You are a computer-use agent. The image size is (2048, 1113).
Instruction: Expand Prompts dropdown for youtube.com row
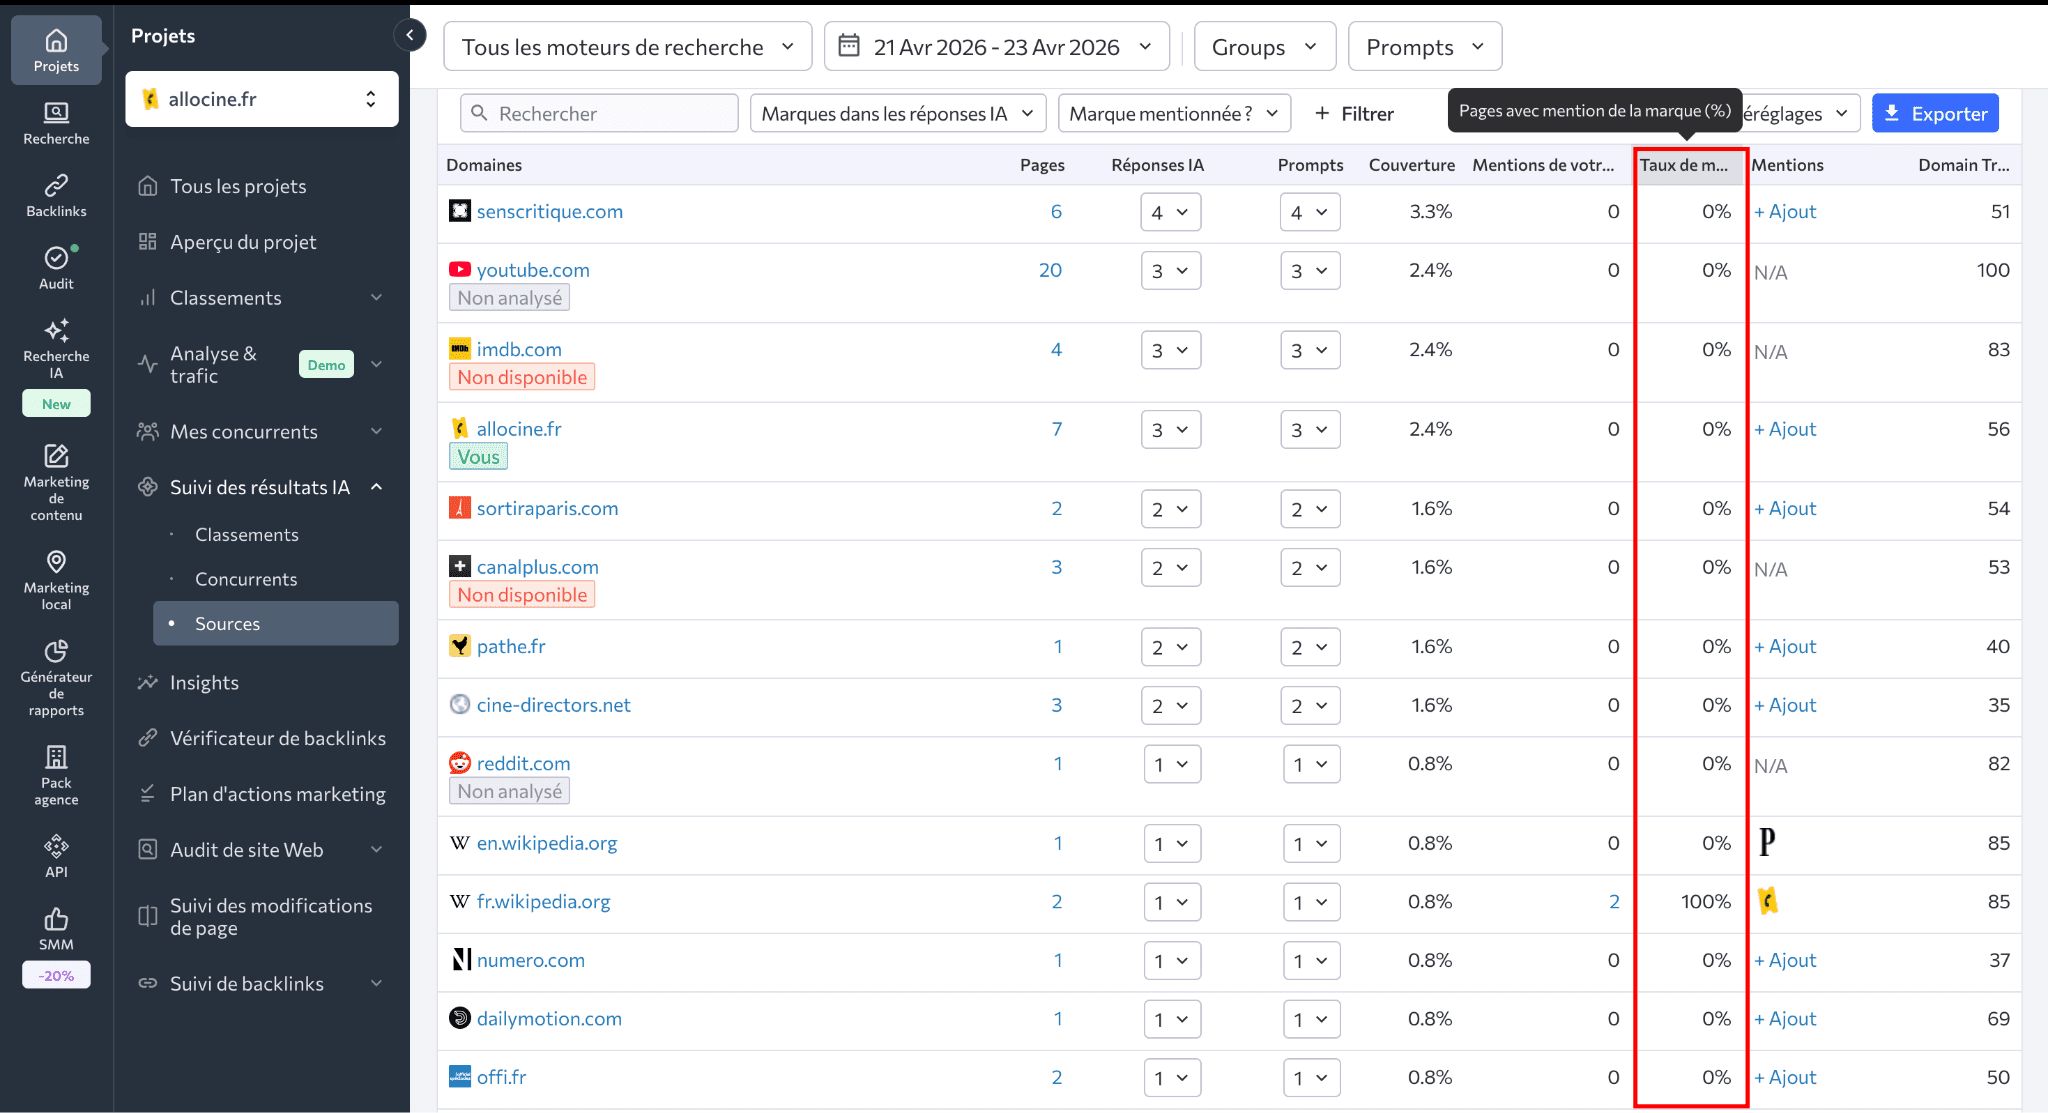click(x=1310, y=271)
